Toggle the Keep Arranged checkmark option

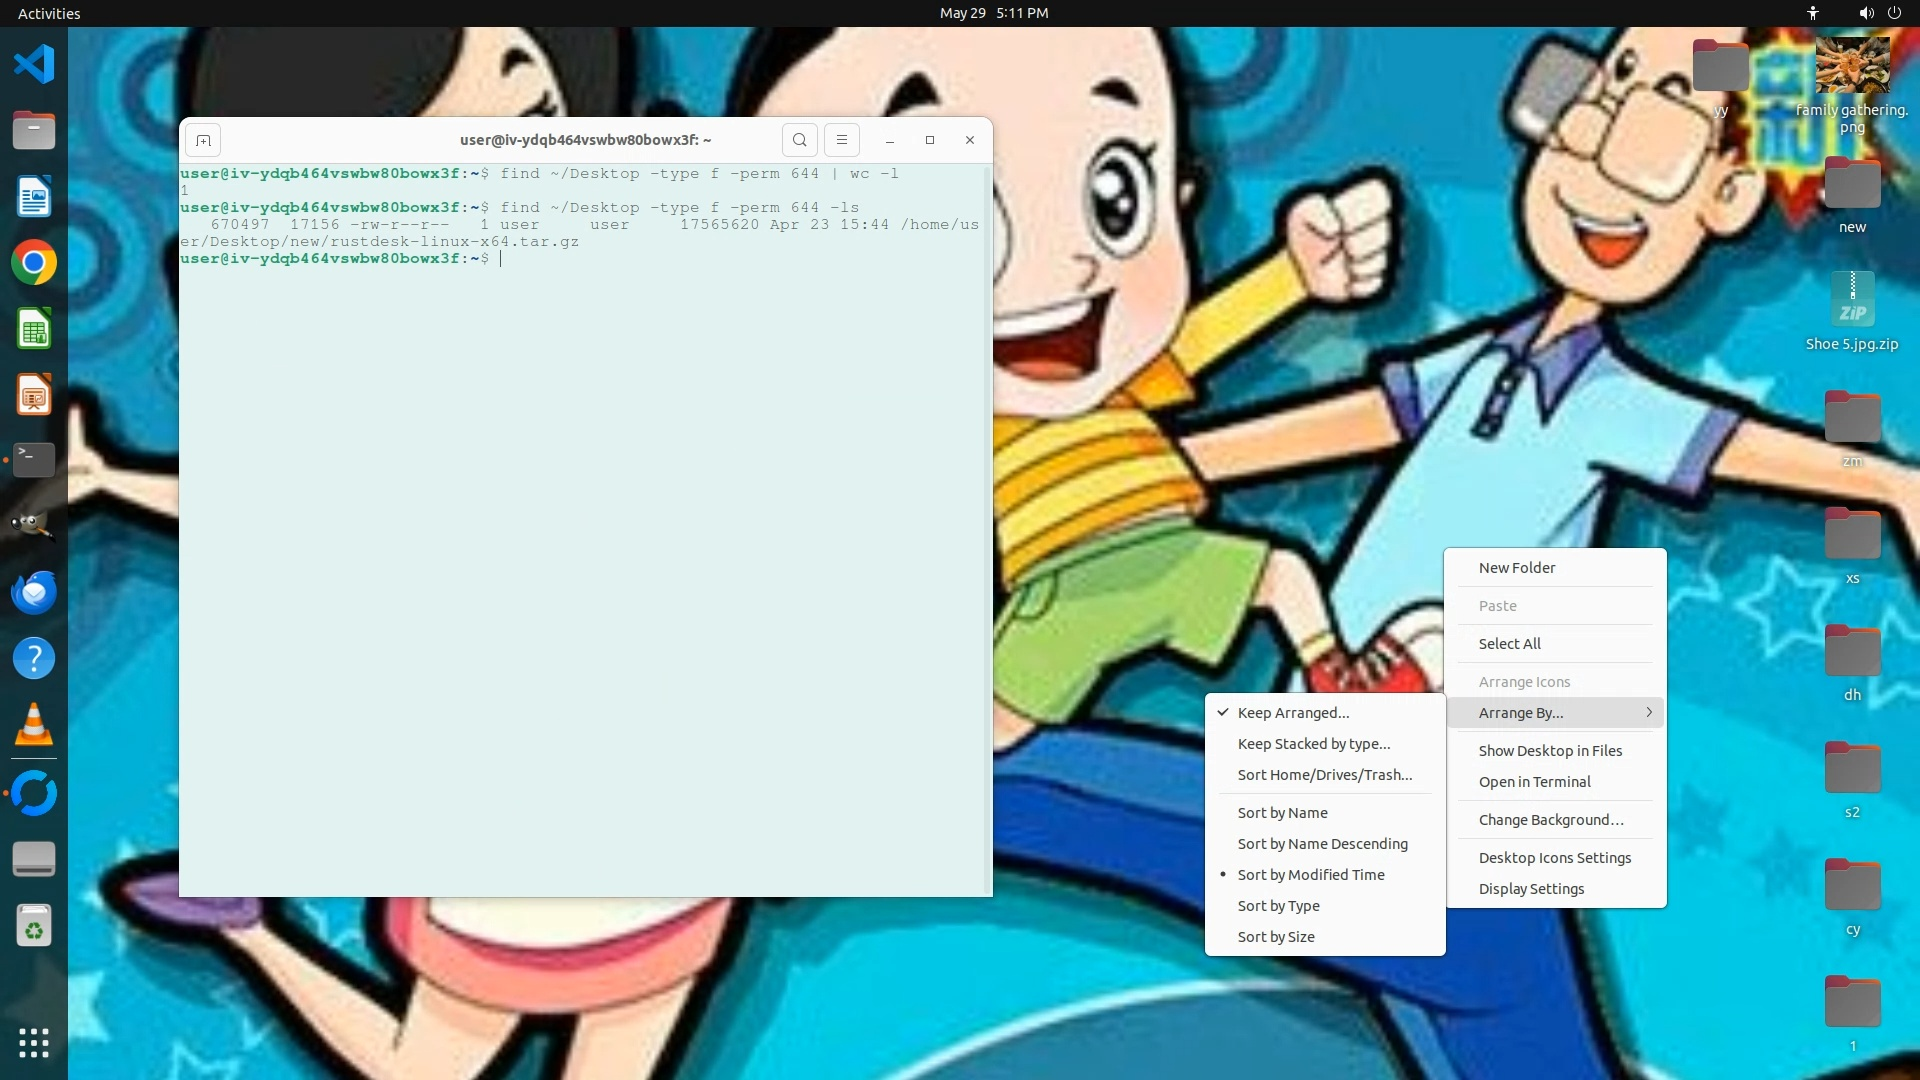click(x=1293, y=713)
